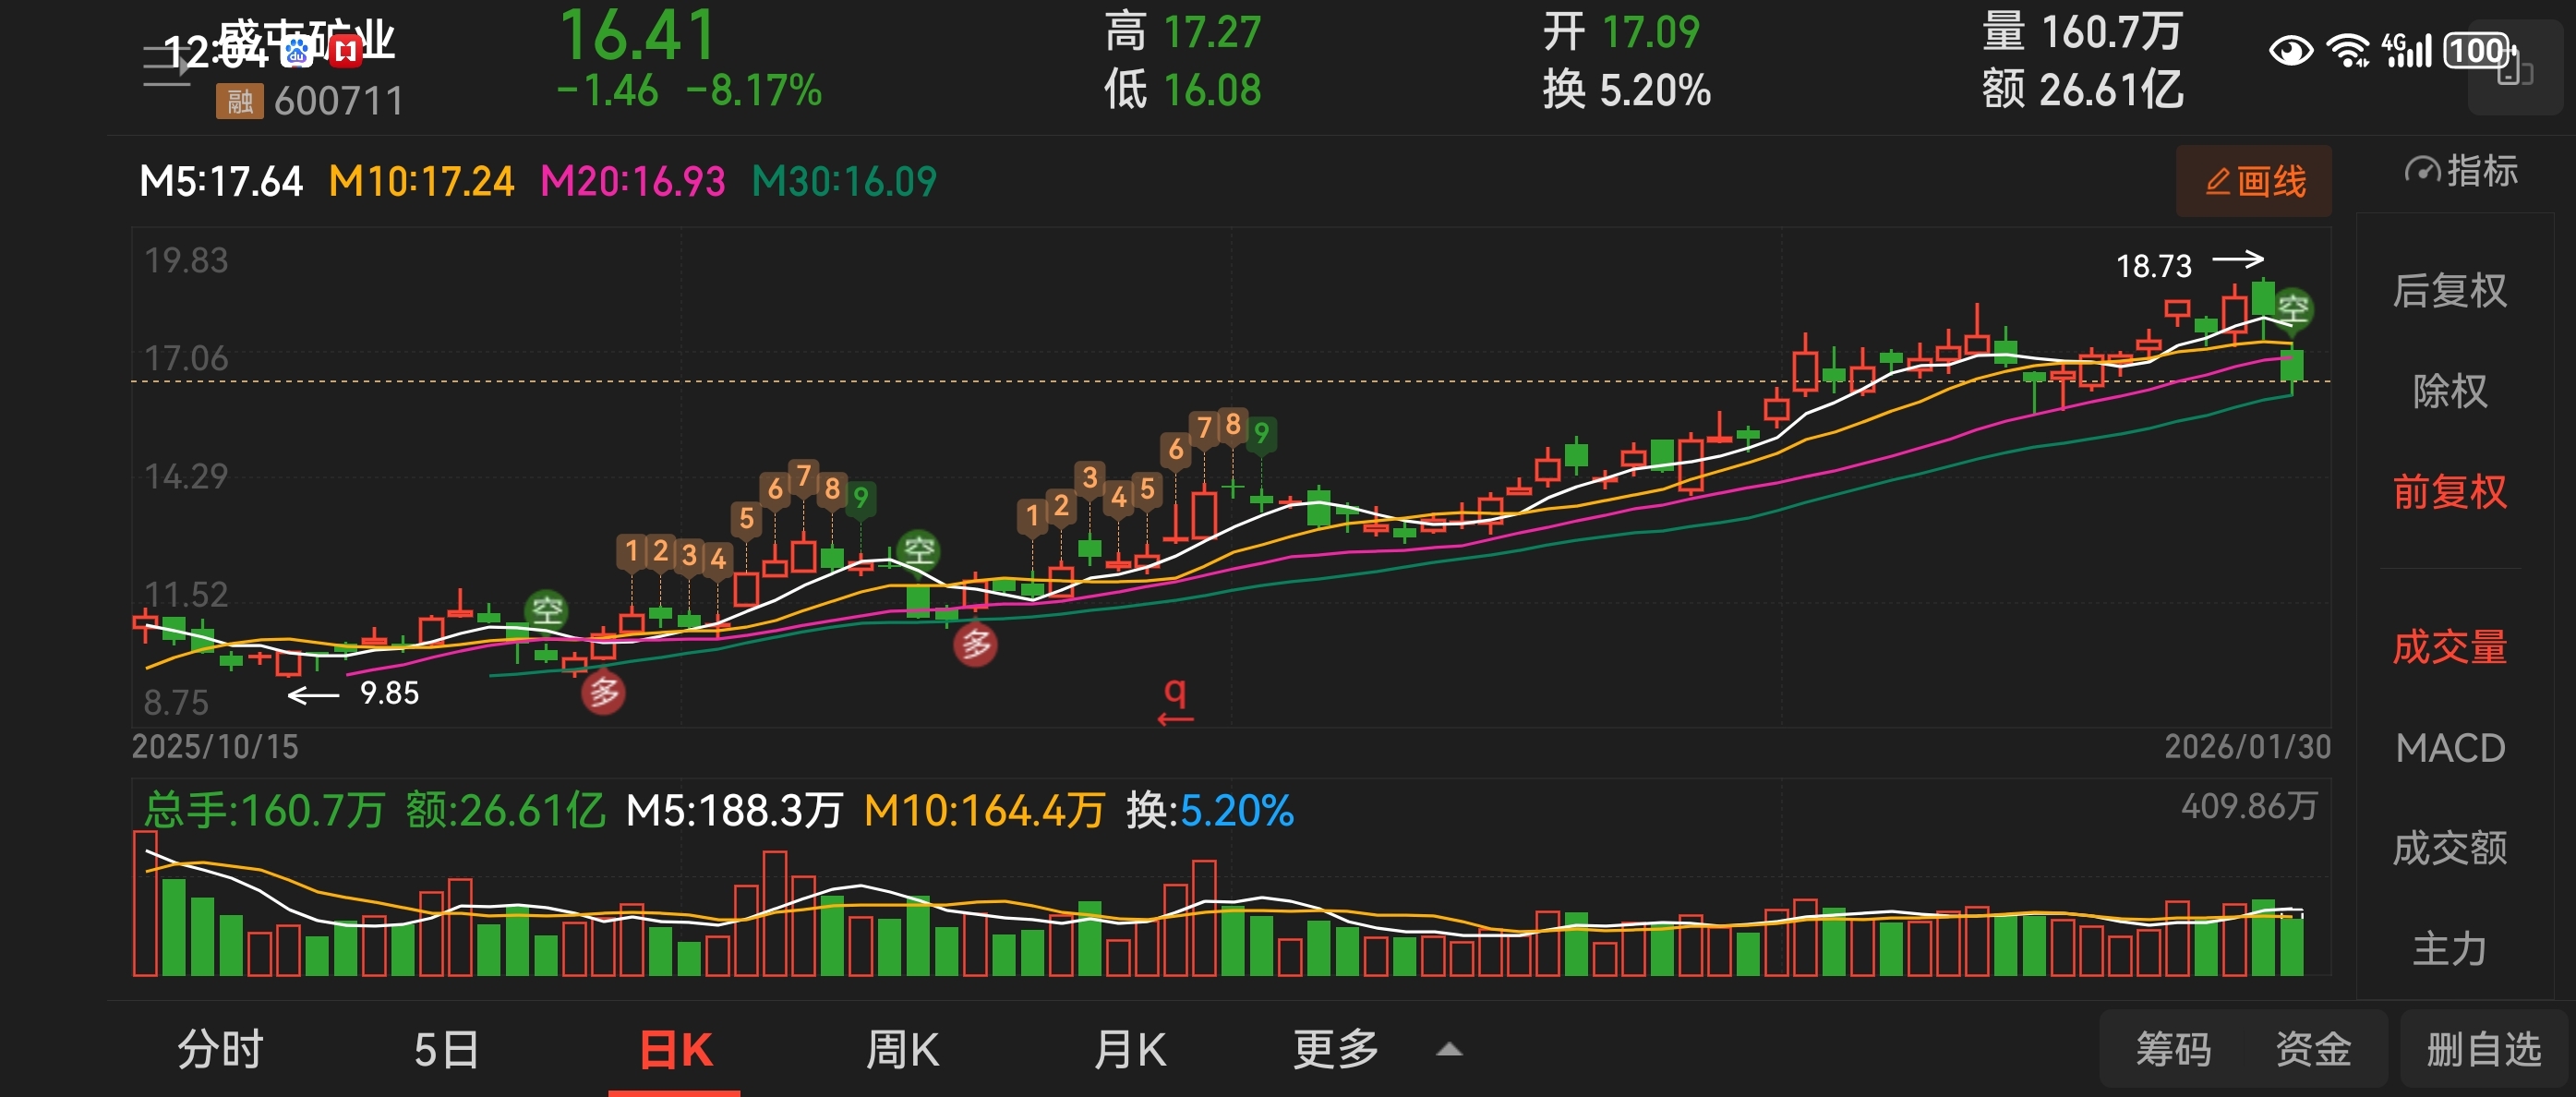Tap the red 多 marker on chart bottom
This screenshot has width=2576, height=1097.
[603, 692]
